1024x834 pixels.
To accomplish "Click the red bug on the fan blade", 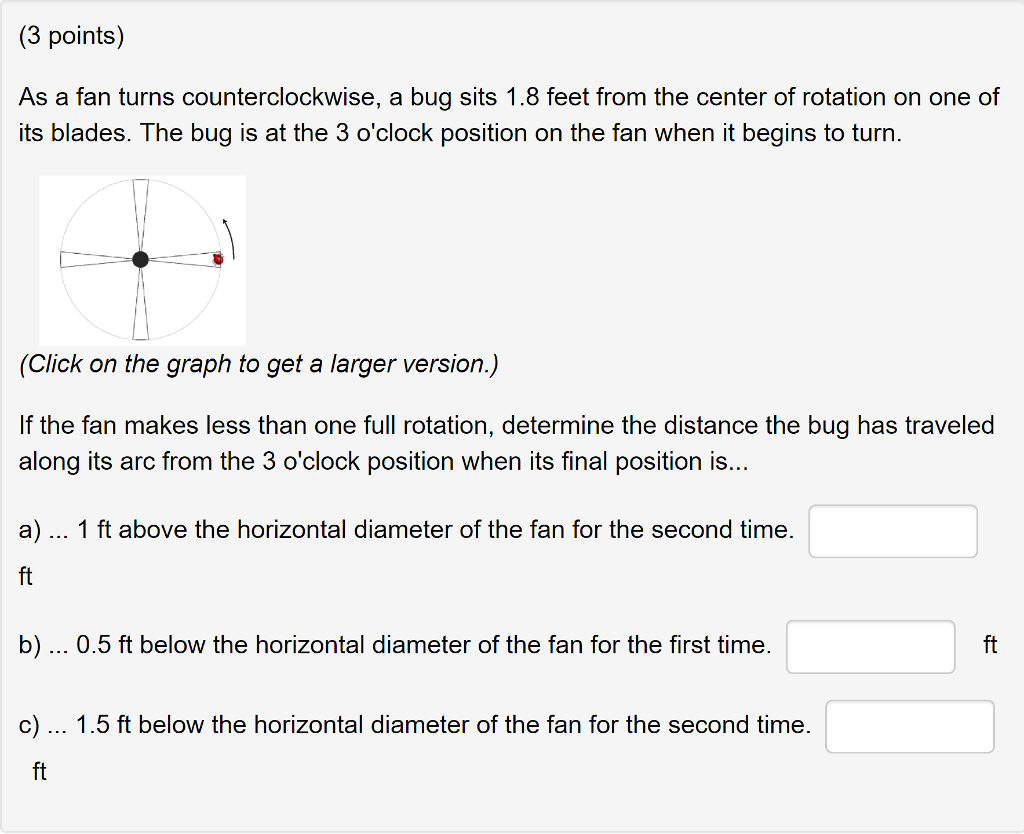I will tap(218, 260).
